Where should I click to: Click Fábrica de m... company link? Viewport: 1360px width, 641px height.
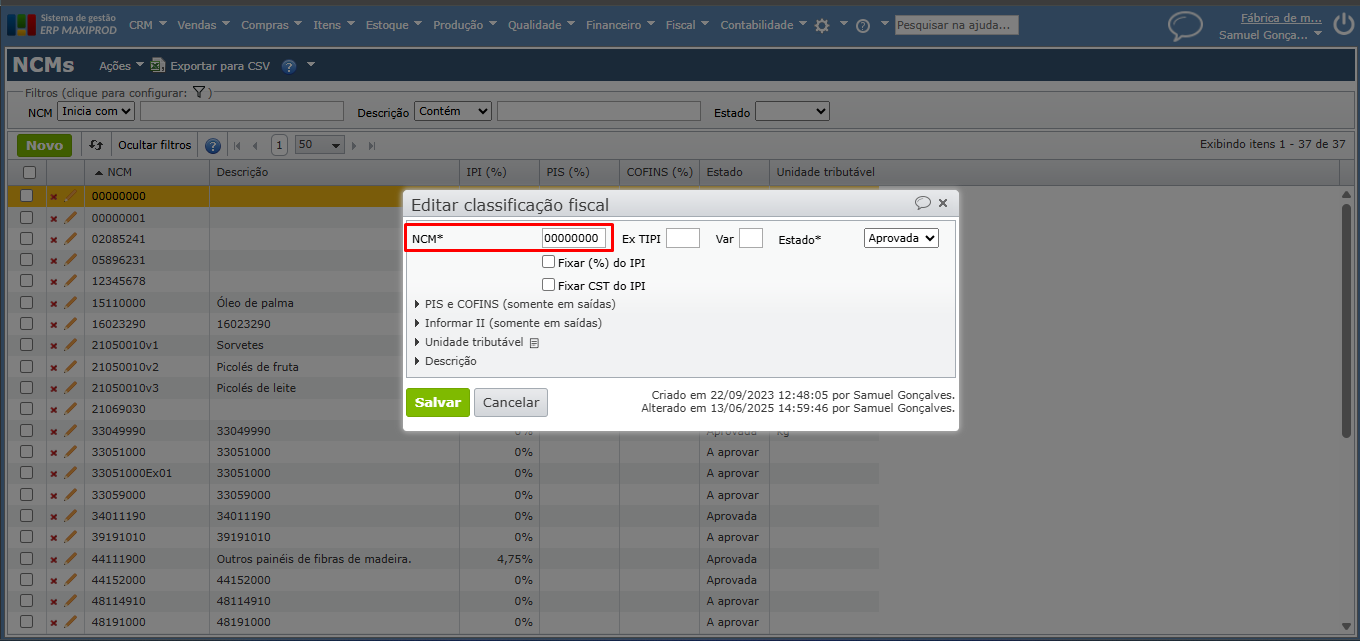1281,17
